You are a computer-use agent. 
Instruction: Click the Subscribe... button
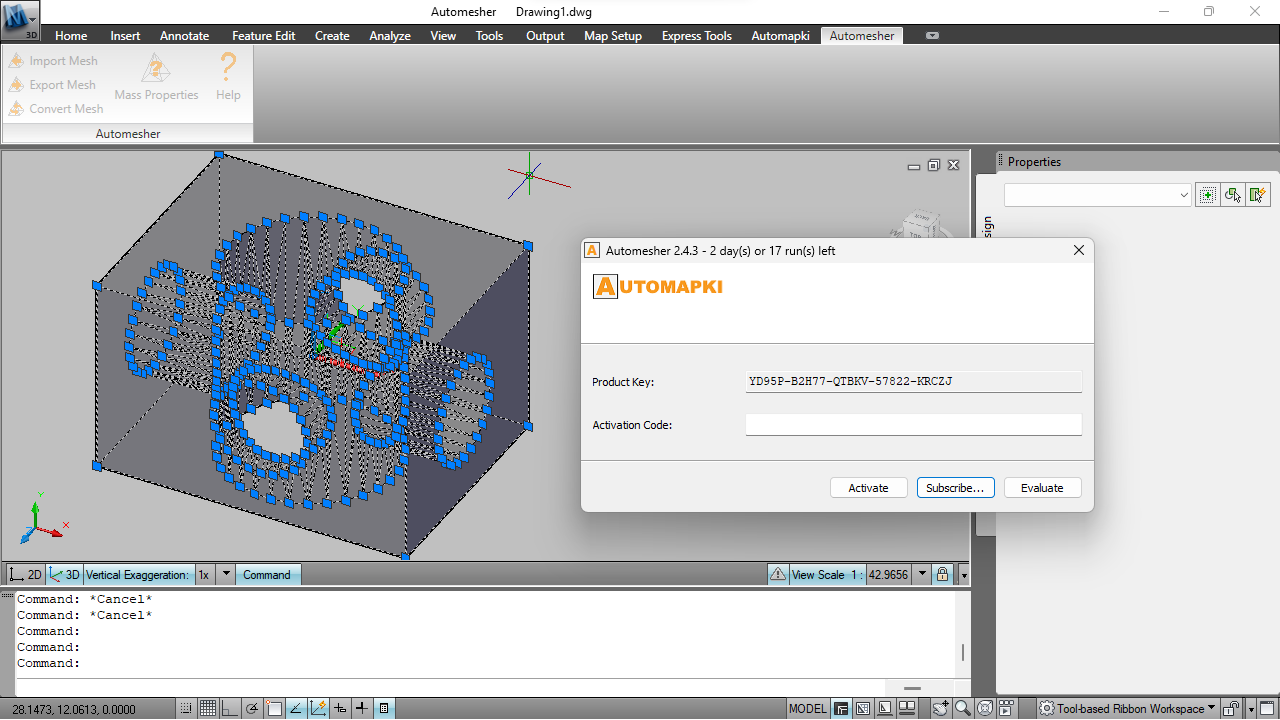tap(955, 488)
